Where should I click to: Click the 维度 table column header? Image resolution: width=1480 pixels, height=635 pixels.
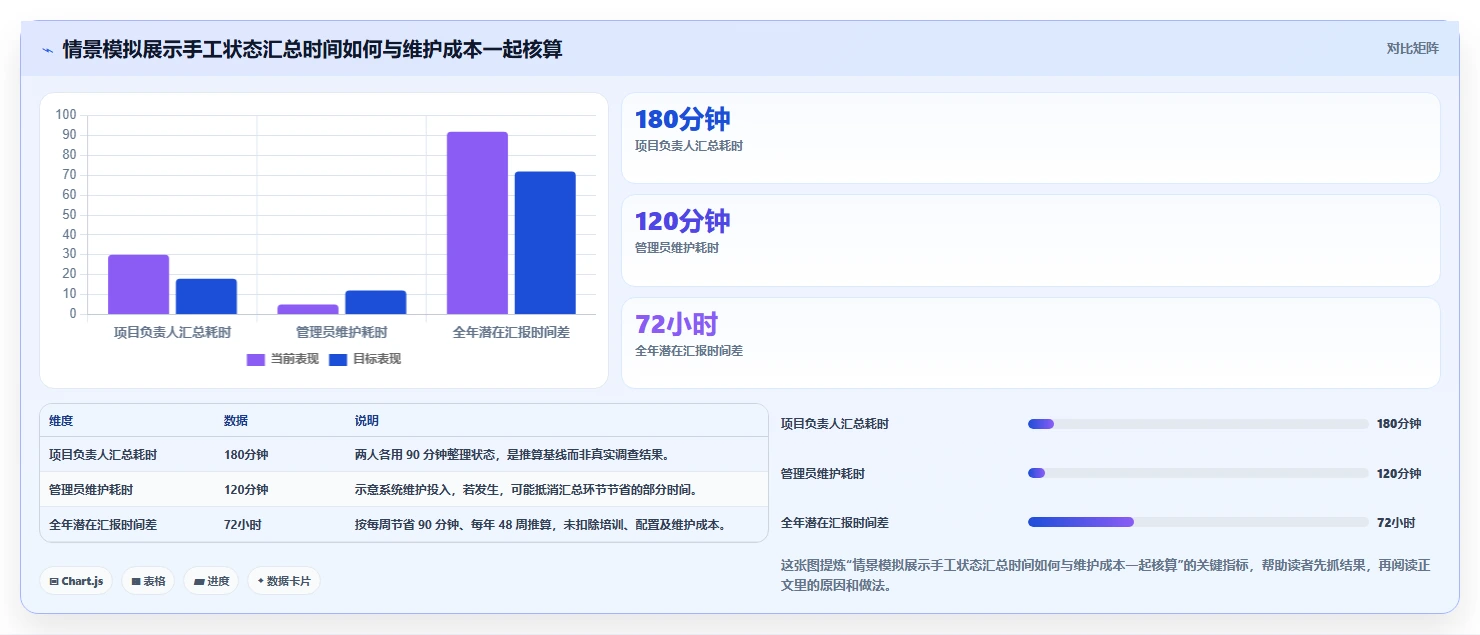point(61,421)
